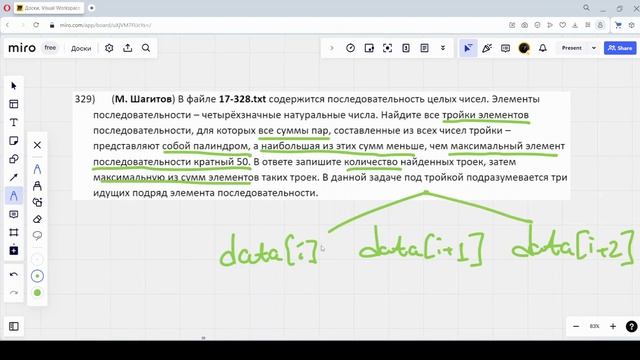The width and height of the screenshot is (640, 360).
Task: Select the Frame tool
Action: coord(14,232)
